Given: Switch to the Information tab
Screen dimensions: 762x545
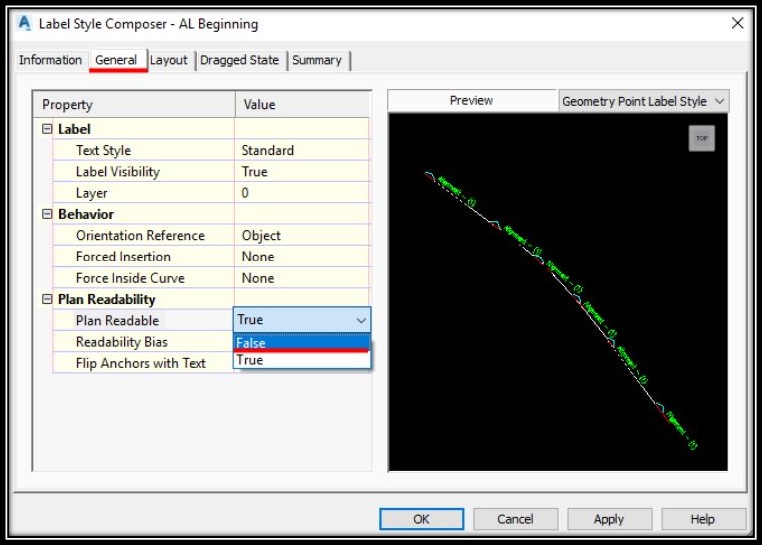Looking at the screenshot, I should click(50, 60).
